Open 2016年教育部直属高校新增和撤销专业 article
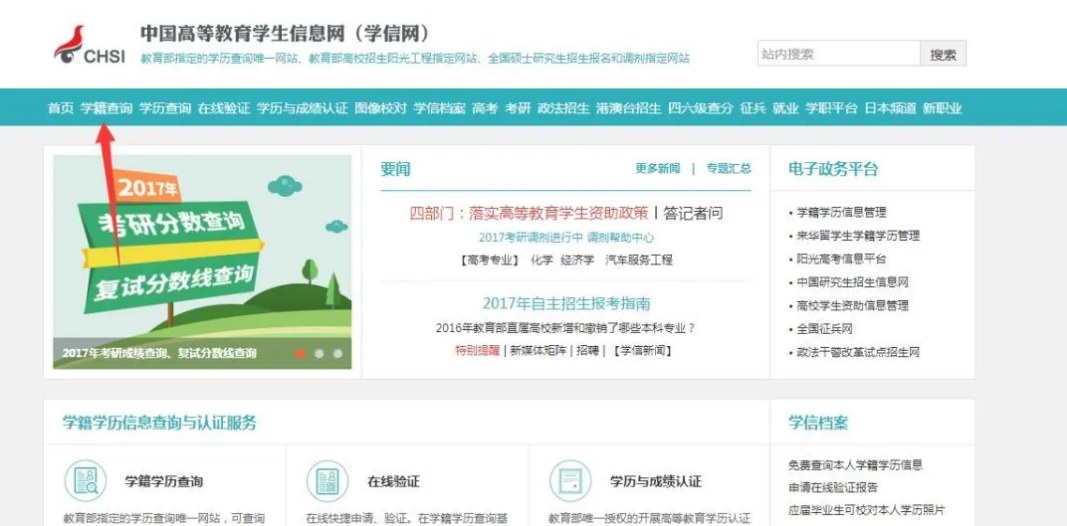Image resolution: width=1067 pixels, height=526 pixels. (565, 328)
